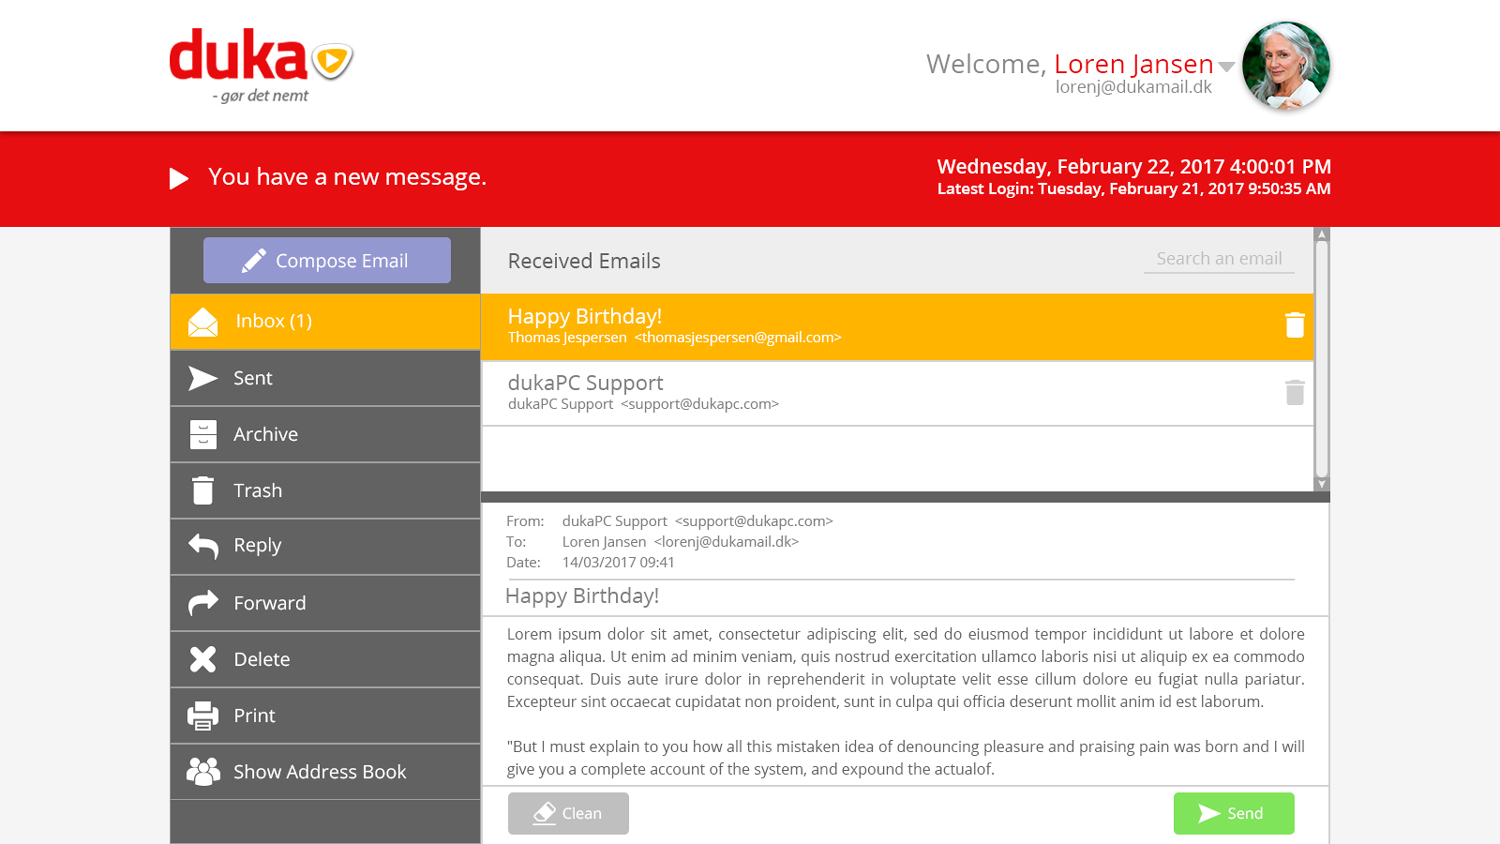Click the email list scrollbar up arrow
The image size is (1500, 844).
coord(1322,235)
